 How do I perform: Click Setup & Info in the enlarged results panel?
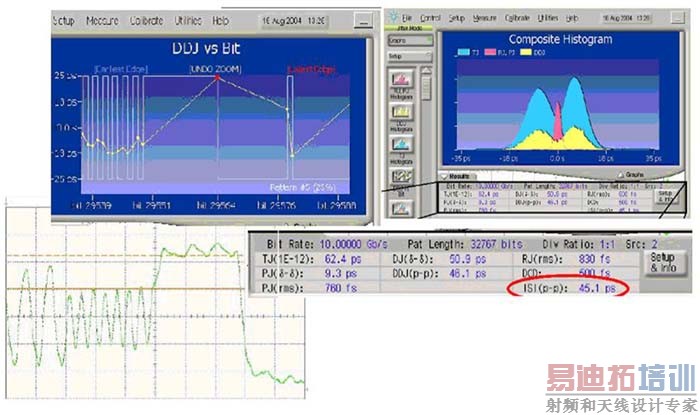coord(663,262)
